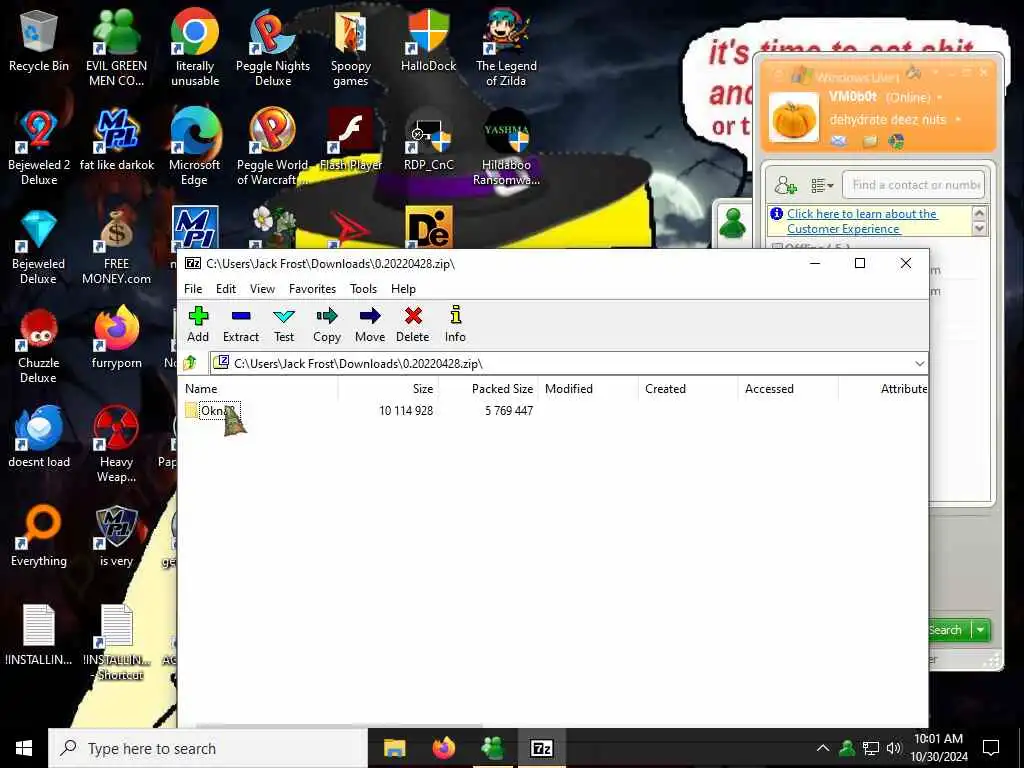Sort by the Name column
The image size is (1024, 768).
(259, 389)
